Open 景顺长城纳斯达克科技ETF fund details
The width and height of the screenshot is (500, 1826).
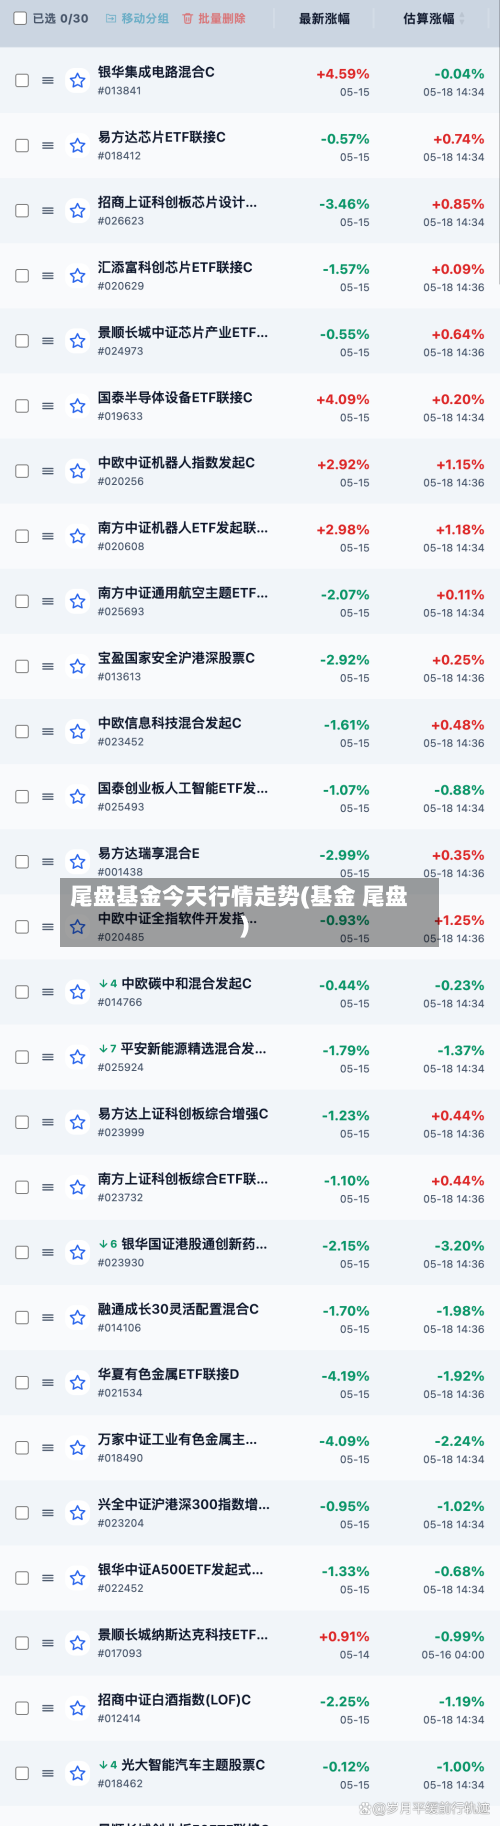(250, 1643)
